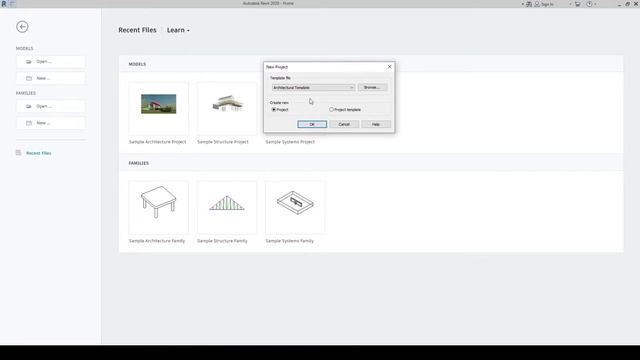Screen dimensions: 640x360
Task: Click the Revit R logo icon
Action: tap(4, 4)
